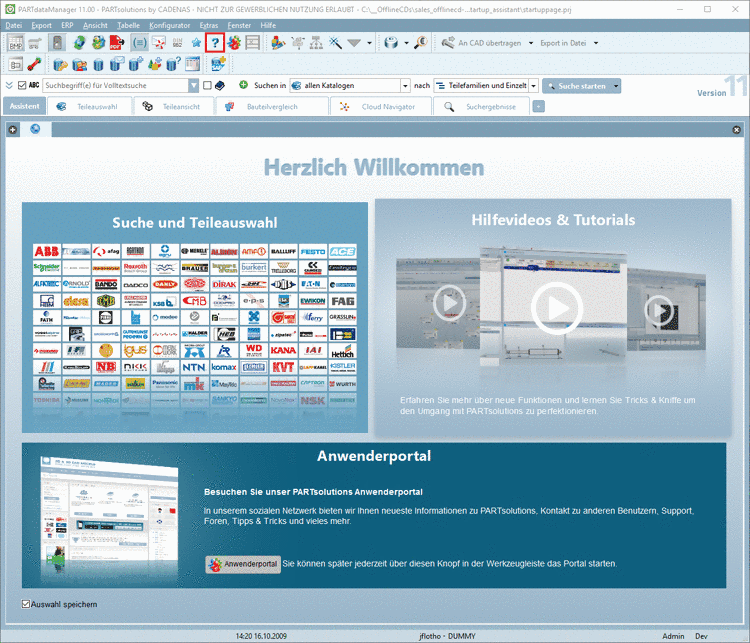The image size is (750, 643).
Task: Click the (=) parentheses toolbar icon
Action: click(139, 43)
